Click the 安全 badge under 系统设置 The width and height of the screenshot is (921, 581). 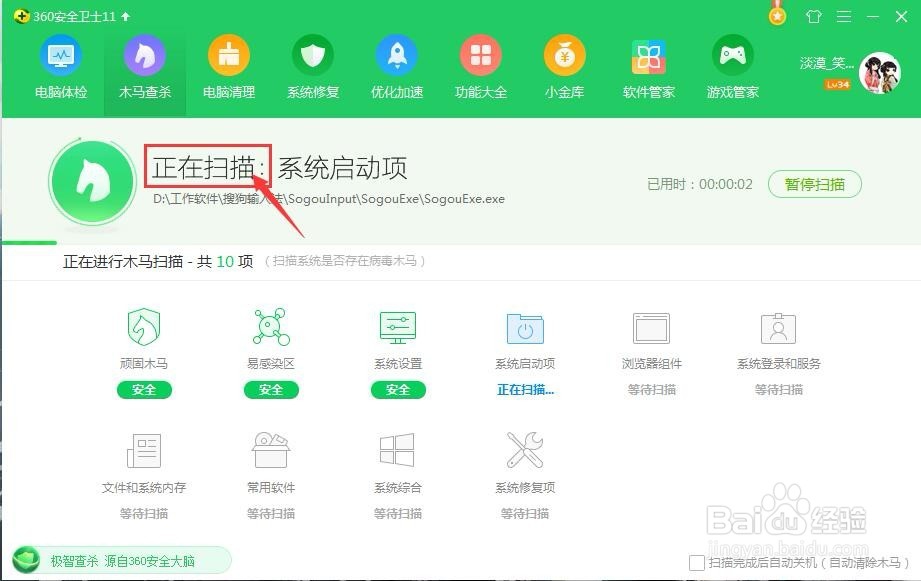click(x=398, y=389)
